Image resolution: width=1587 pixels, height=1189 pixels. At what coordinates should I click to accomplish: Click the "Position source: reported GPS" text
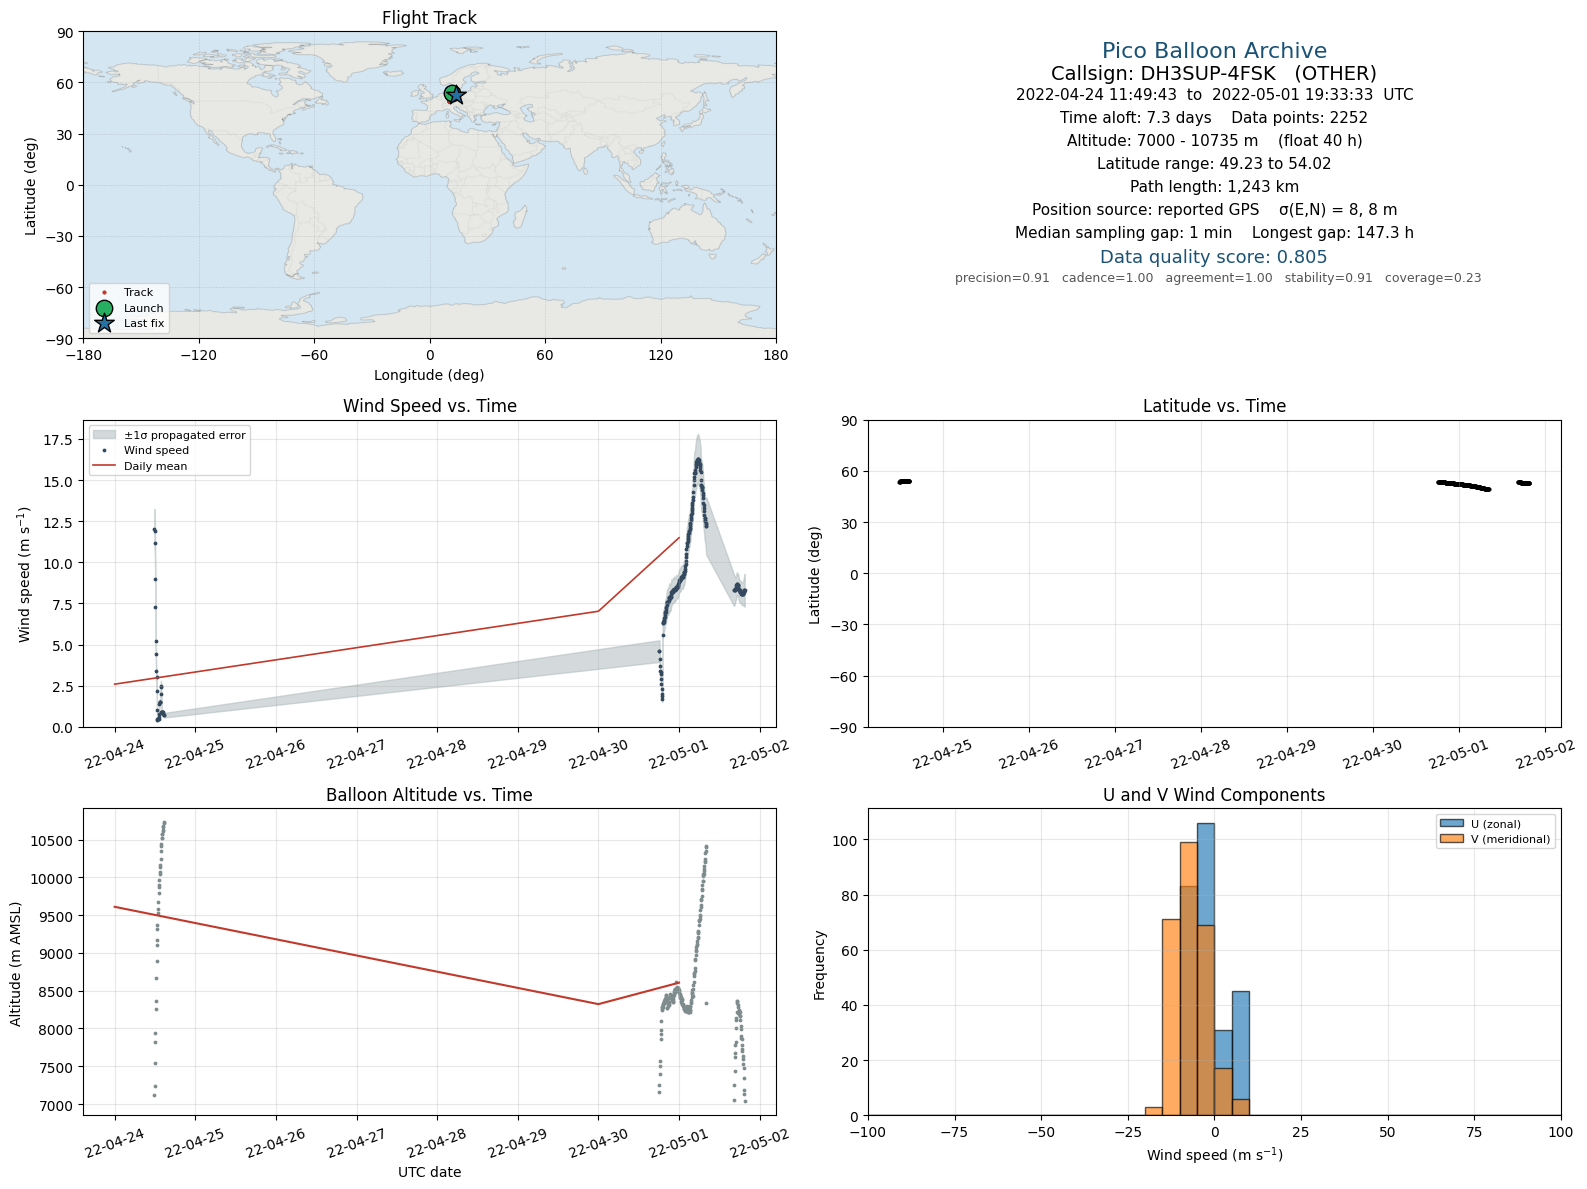coord(1146,210)
